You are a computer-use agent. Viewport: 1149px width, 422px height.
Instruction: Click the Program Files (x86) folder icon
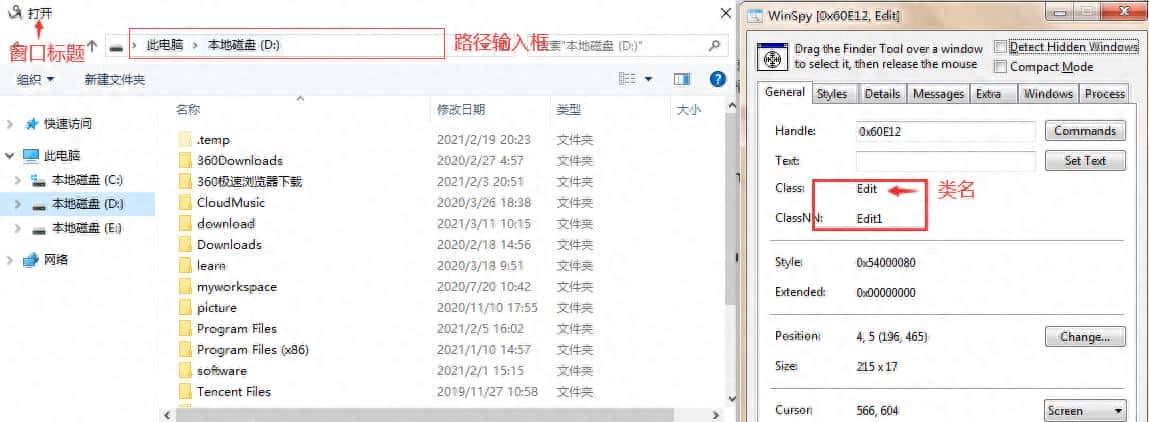185,350
